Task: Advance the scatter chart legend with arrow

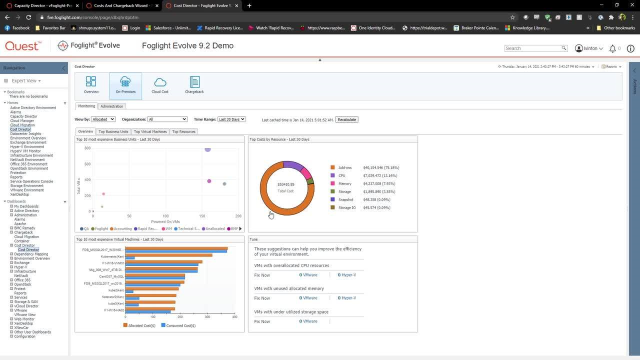Action: click(240, 229)
